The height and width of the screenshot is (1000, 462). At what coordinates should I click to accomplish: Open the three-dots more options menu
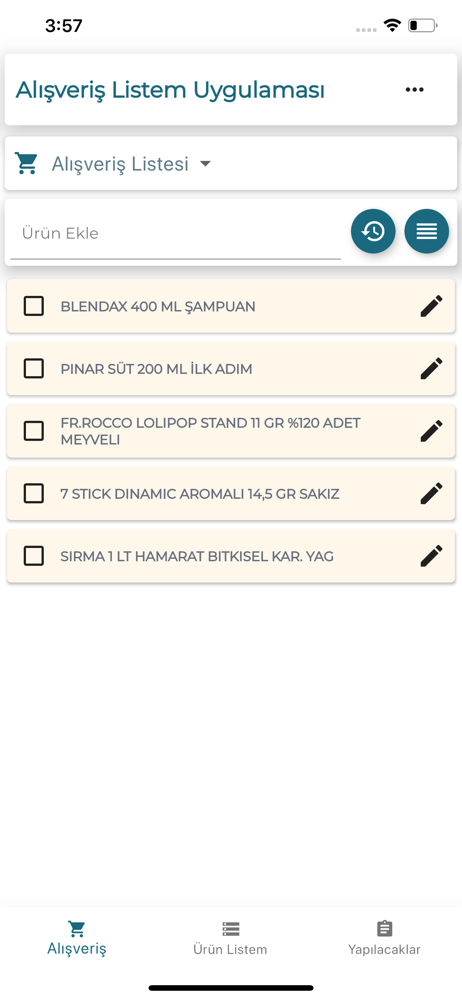click(x=414, y=90)
